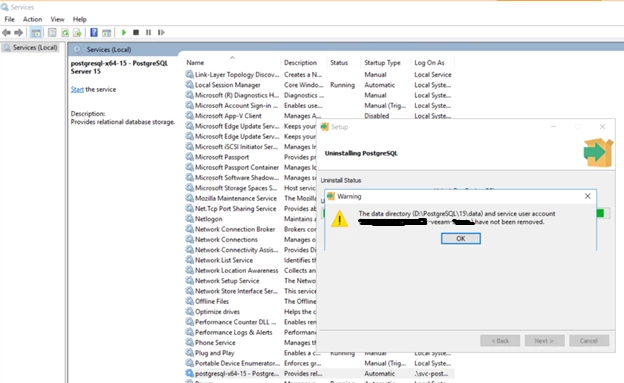The height and width of the screenshot is (383, 624).
Task: Select the Network List Service row
Action: pyautogui.click(x=251, y=260)
